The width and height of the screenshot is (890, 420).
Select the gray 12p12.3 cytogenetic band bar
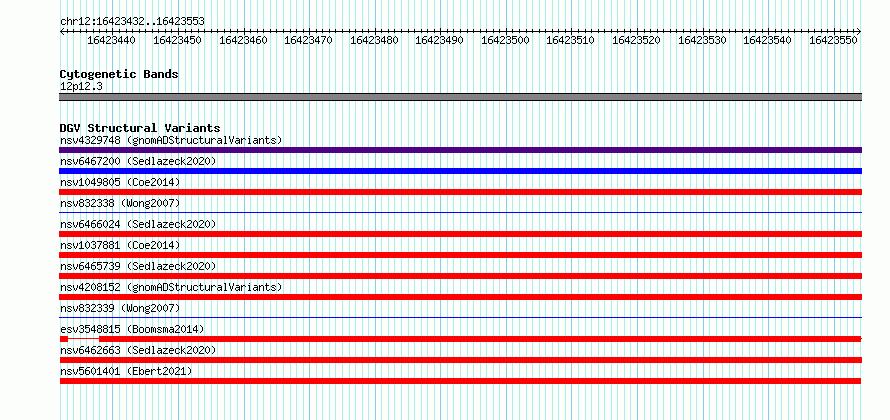tap(460, 97)
